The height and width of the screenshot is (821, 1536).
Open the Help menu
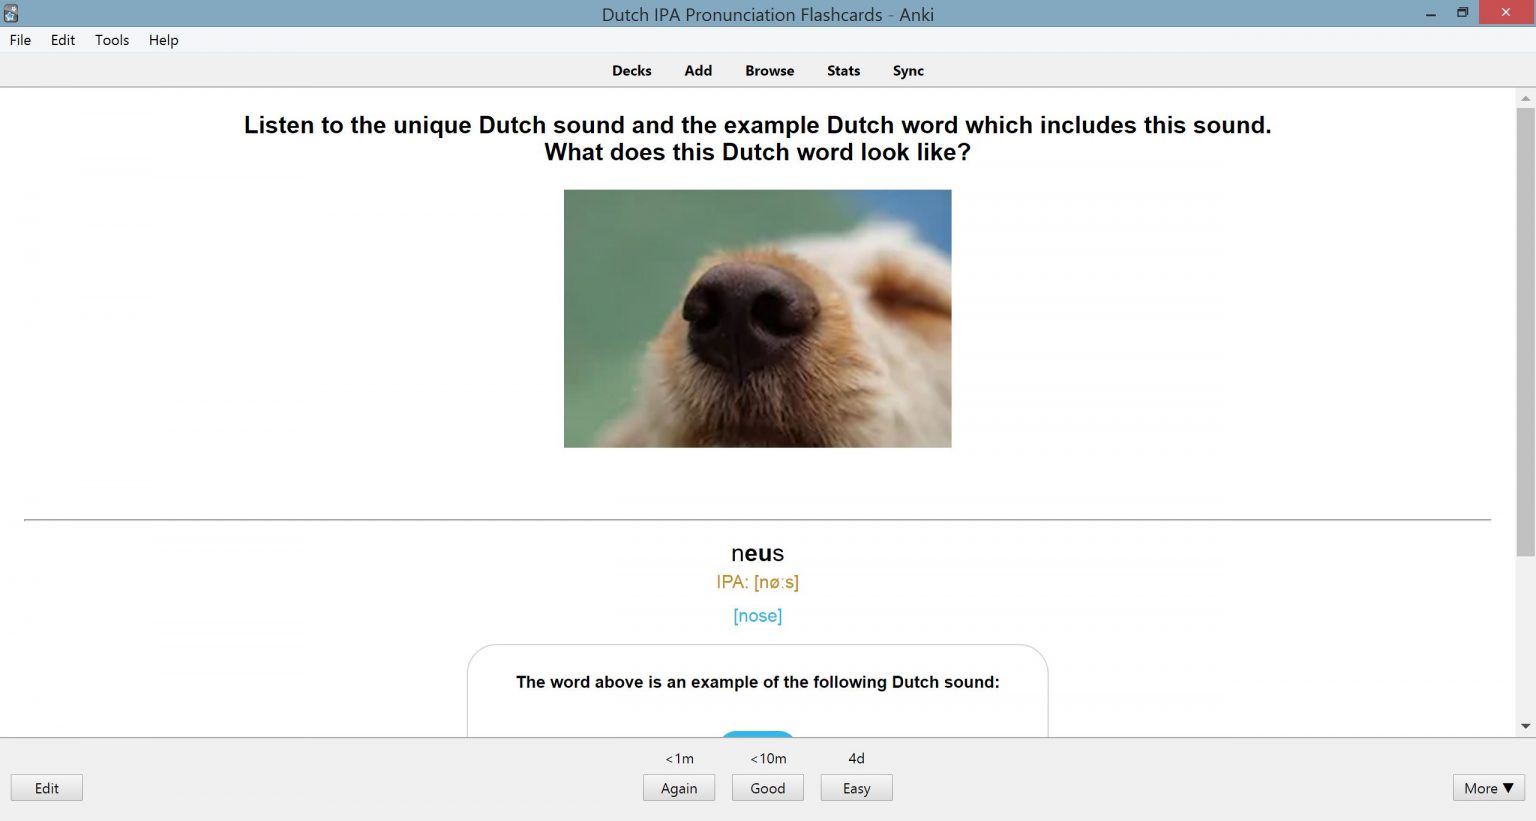point(163,40)
